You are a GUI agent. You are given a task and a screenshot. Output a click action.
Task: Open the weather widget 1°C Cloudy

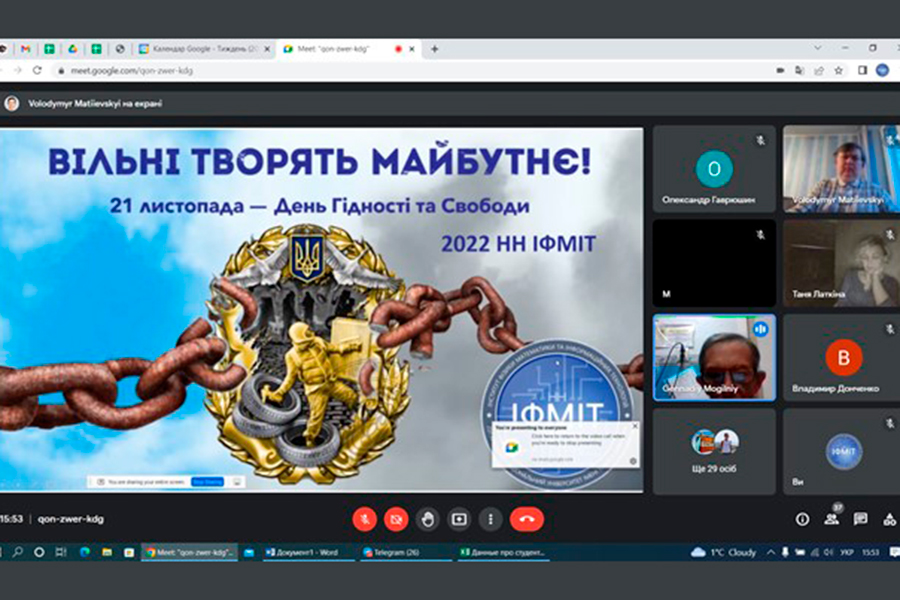(x=724, y=552)
